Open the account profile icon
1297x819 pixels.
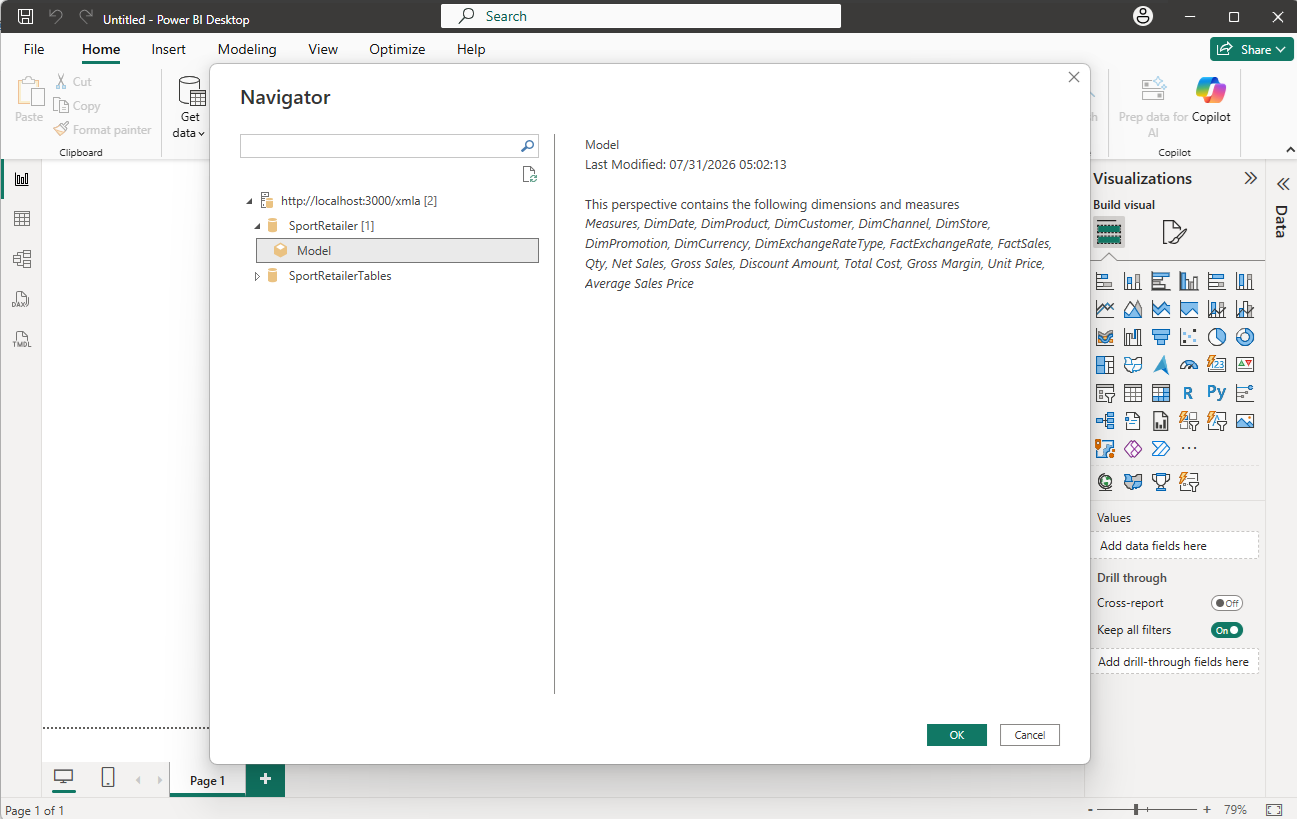pyautogui.click(x=1142, y=17)
